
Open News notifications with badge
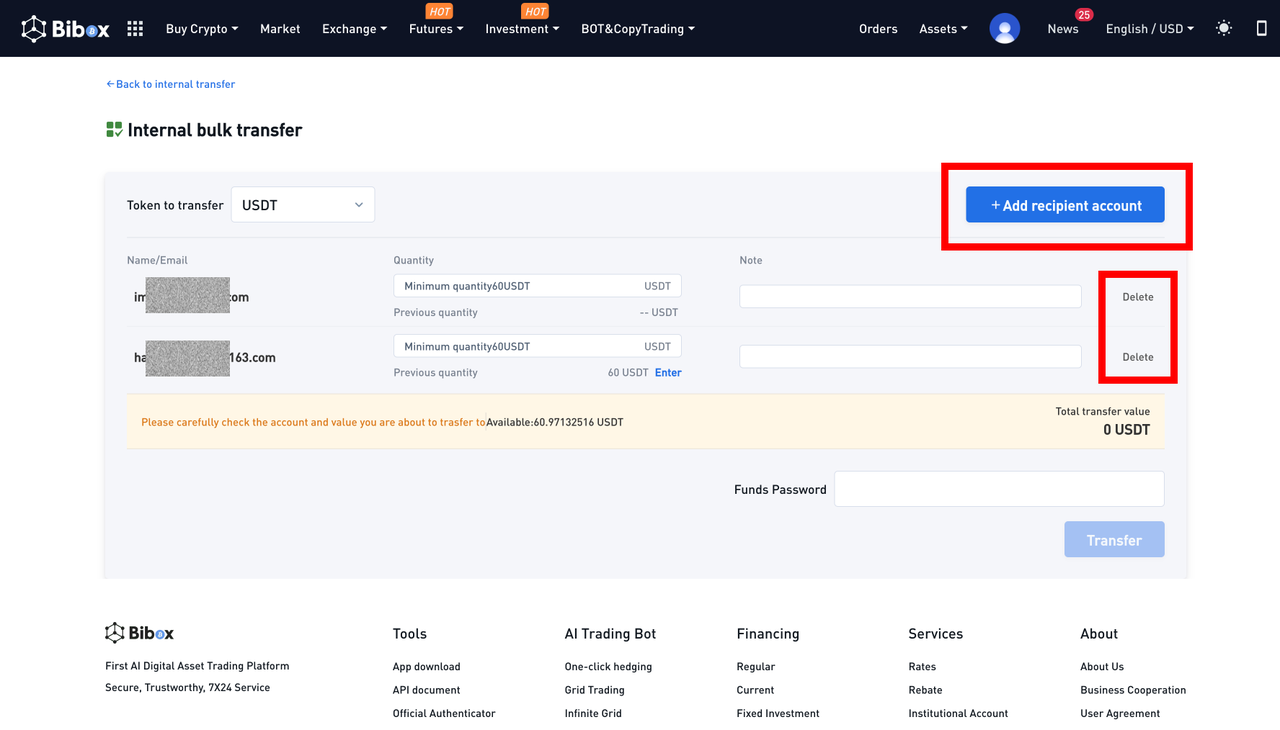pyautogui.click(x=1063, y=29)
